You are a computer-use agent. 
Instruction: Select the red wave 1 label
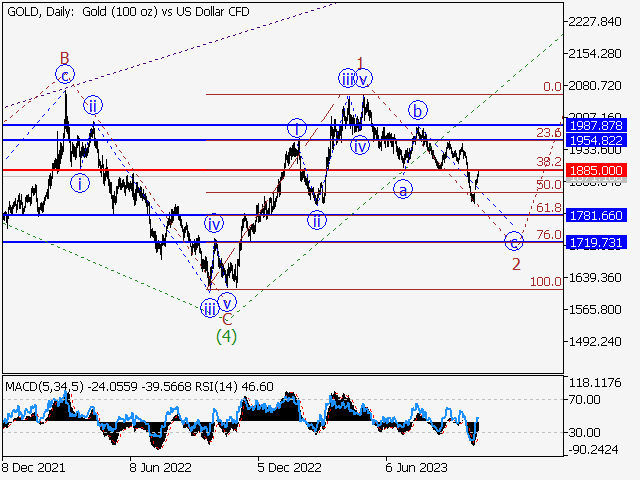pos(360,61)
